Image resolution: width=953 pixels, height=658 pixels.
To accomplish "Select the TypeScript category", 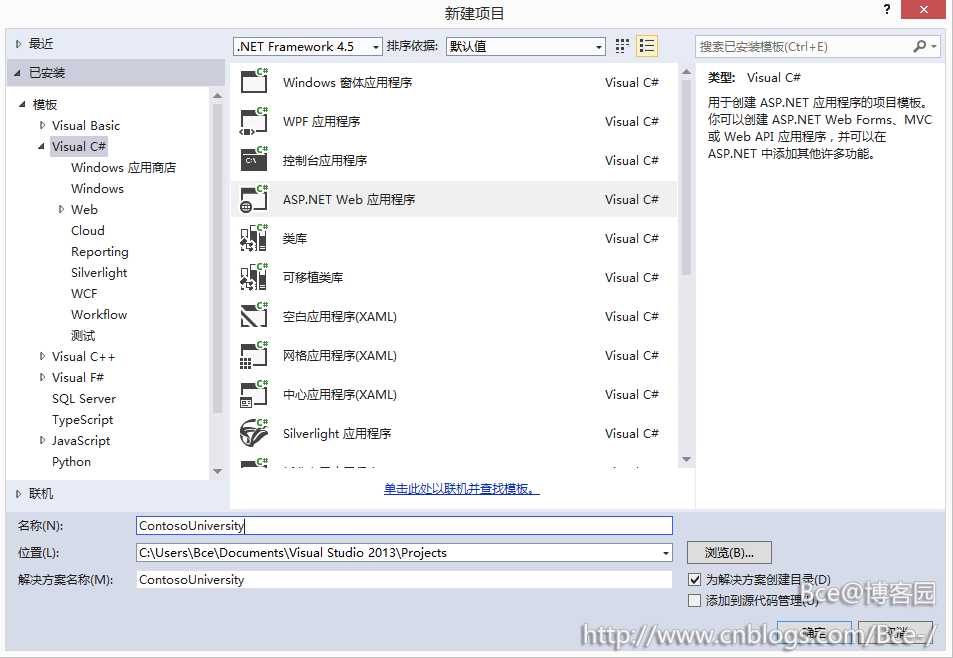I will tap(83, 419).
